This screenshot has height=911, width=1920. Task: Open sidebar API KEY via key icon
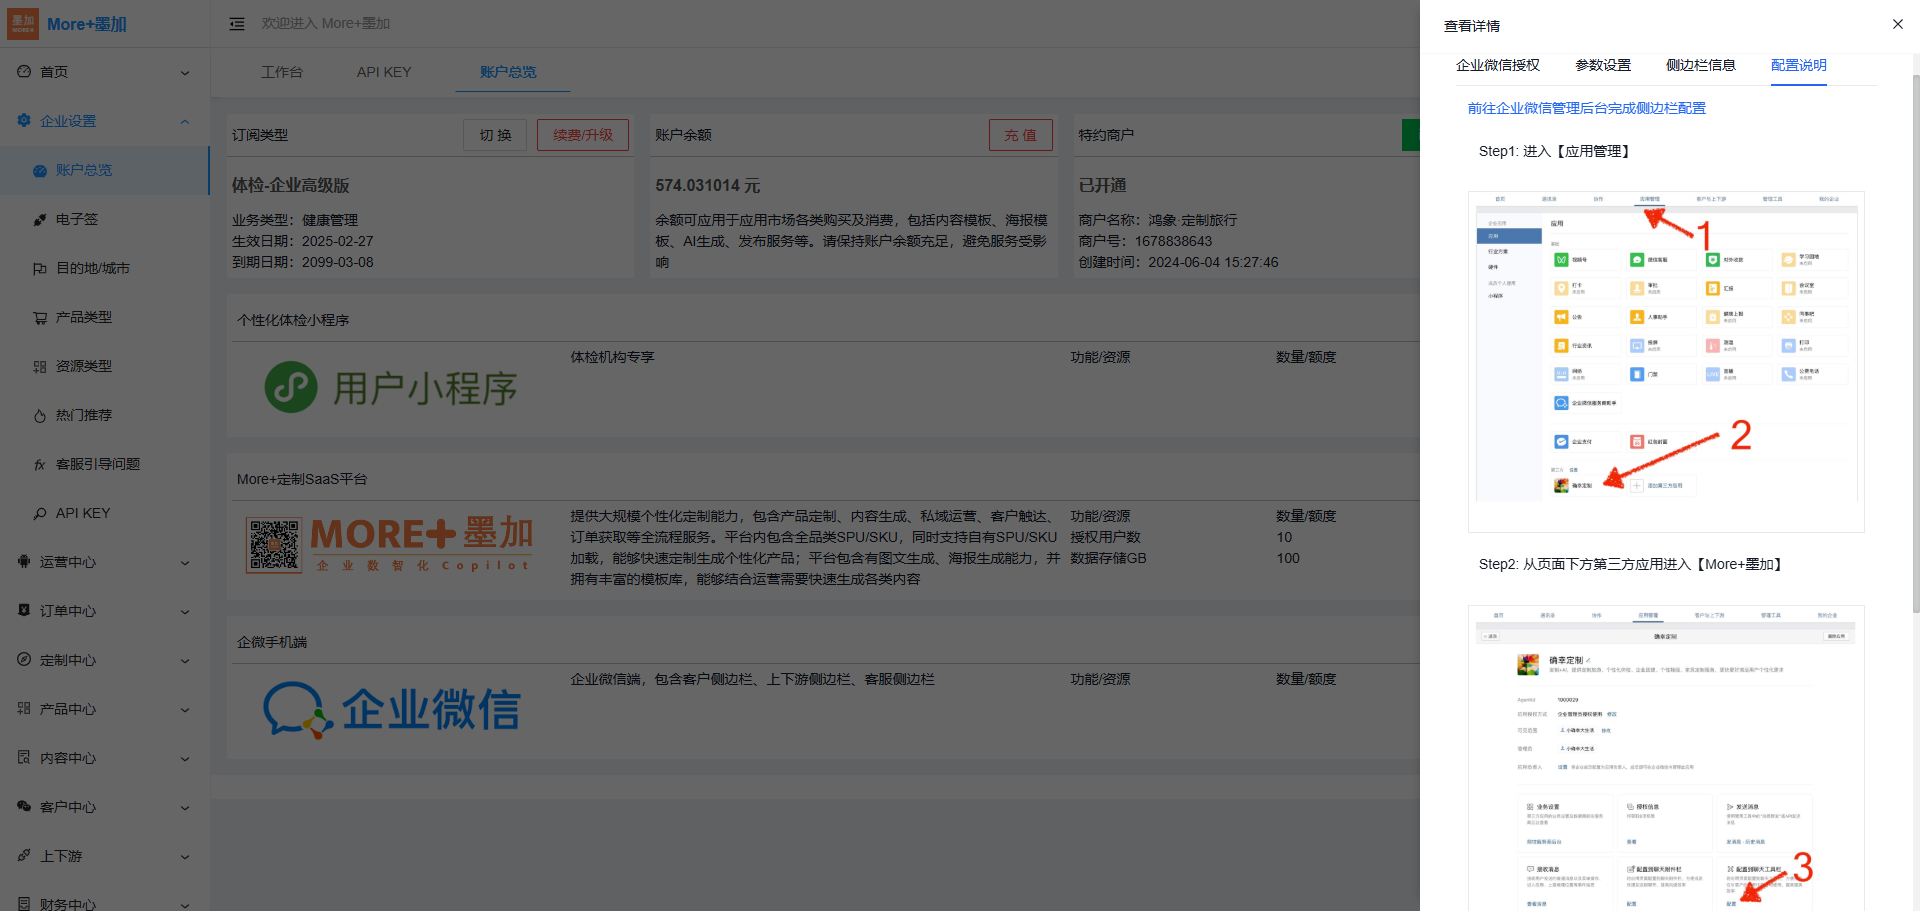pyautogui.click(x=40, y=514)
